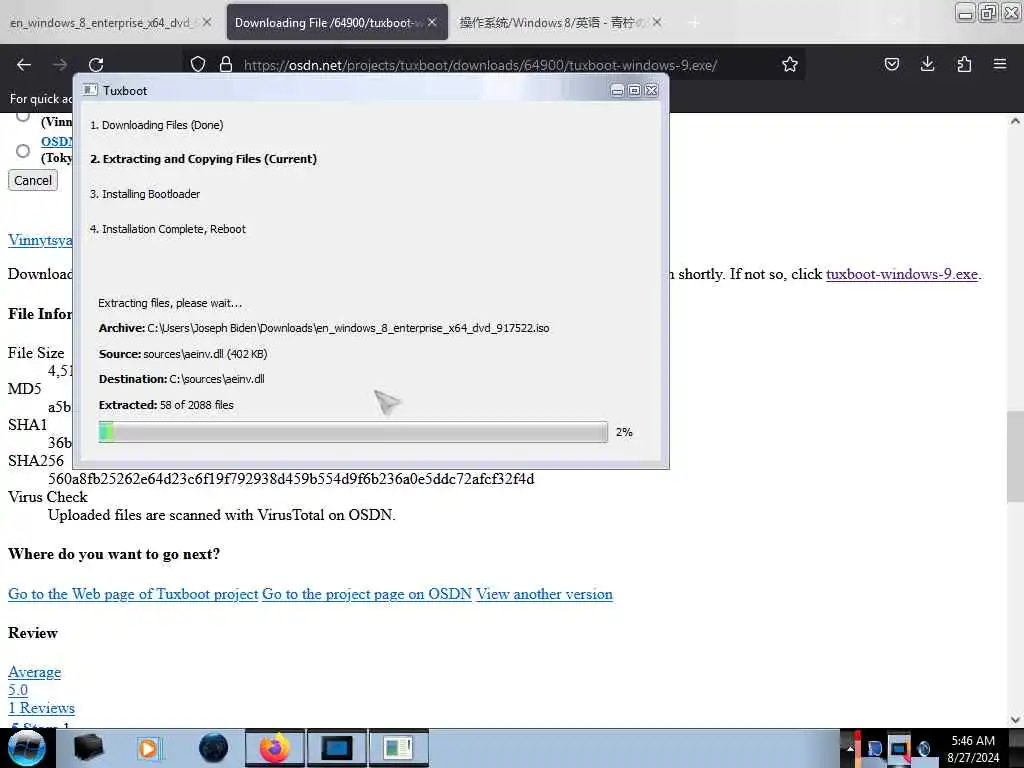Click the volume tray icon
Viewport: 1024px width, 768px height.
[924, 748]
